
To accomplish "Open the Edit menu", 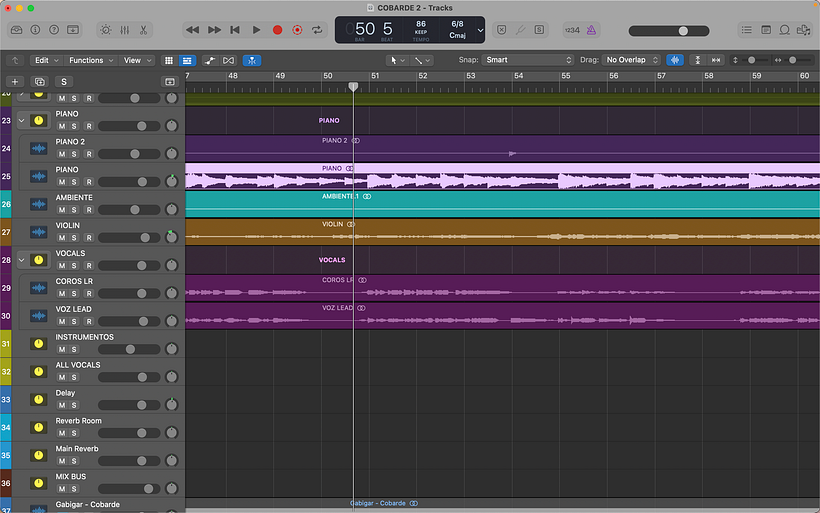I will (x=46, y=60).
